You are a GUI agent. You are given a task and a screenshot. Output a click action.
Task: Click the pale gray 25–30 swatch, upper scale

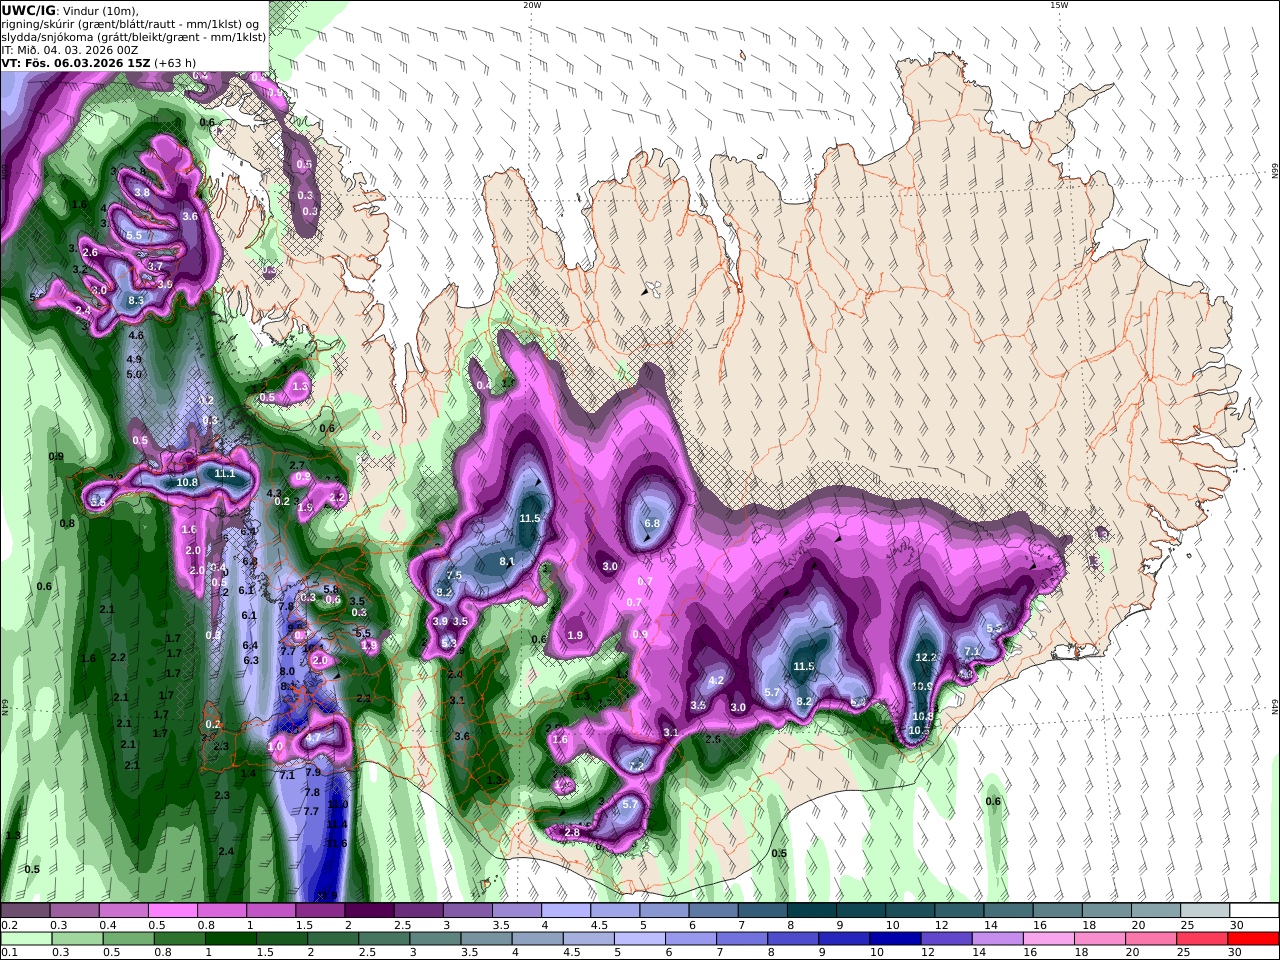pyautogui.click(x=1206, y=911)
